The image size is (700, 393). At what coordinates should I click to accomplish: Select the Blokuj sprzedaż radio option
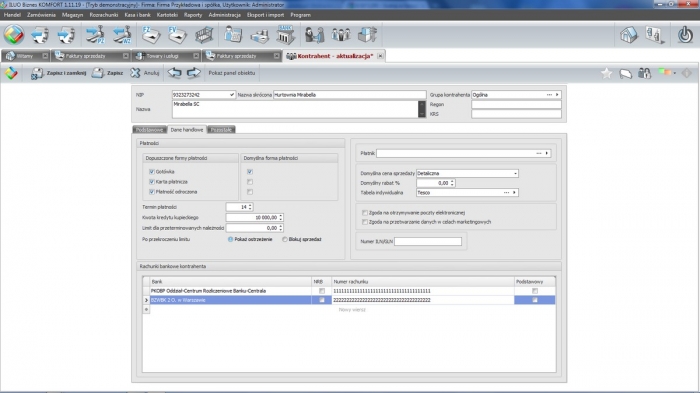pyautogui.click(x=284, y=239)
